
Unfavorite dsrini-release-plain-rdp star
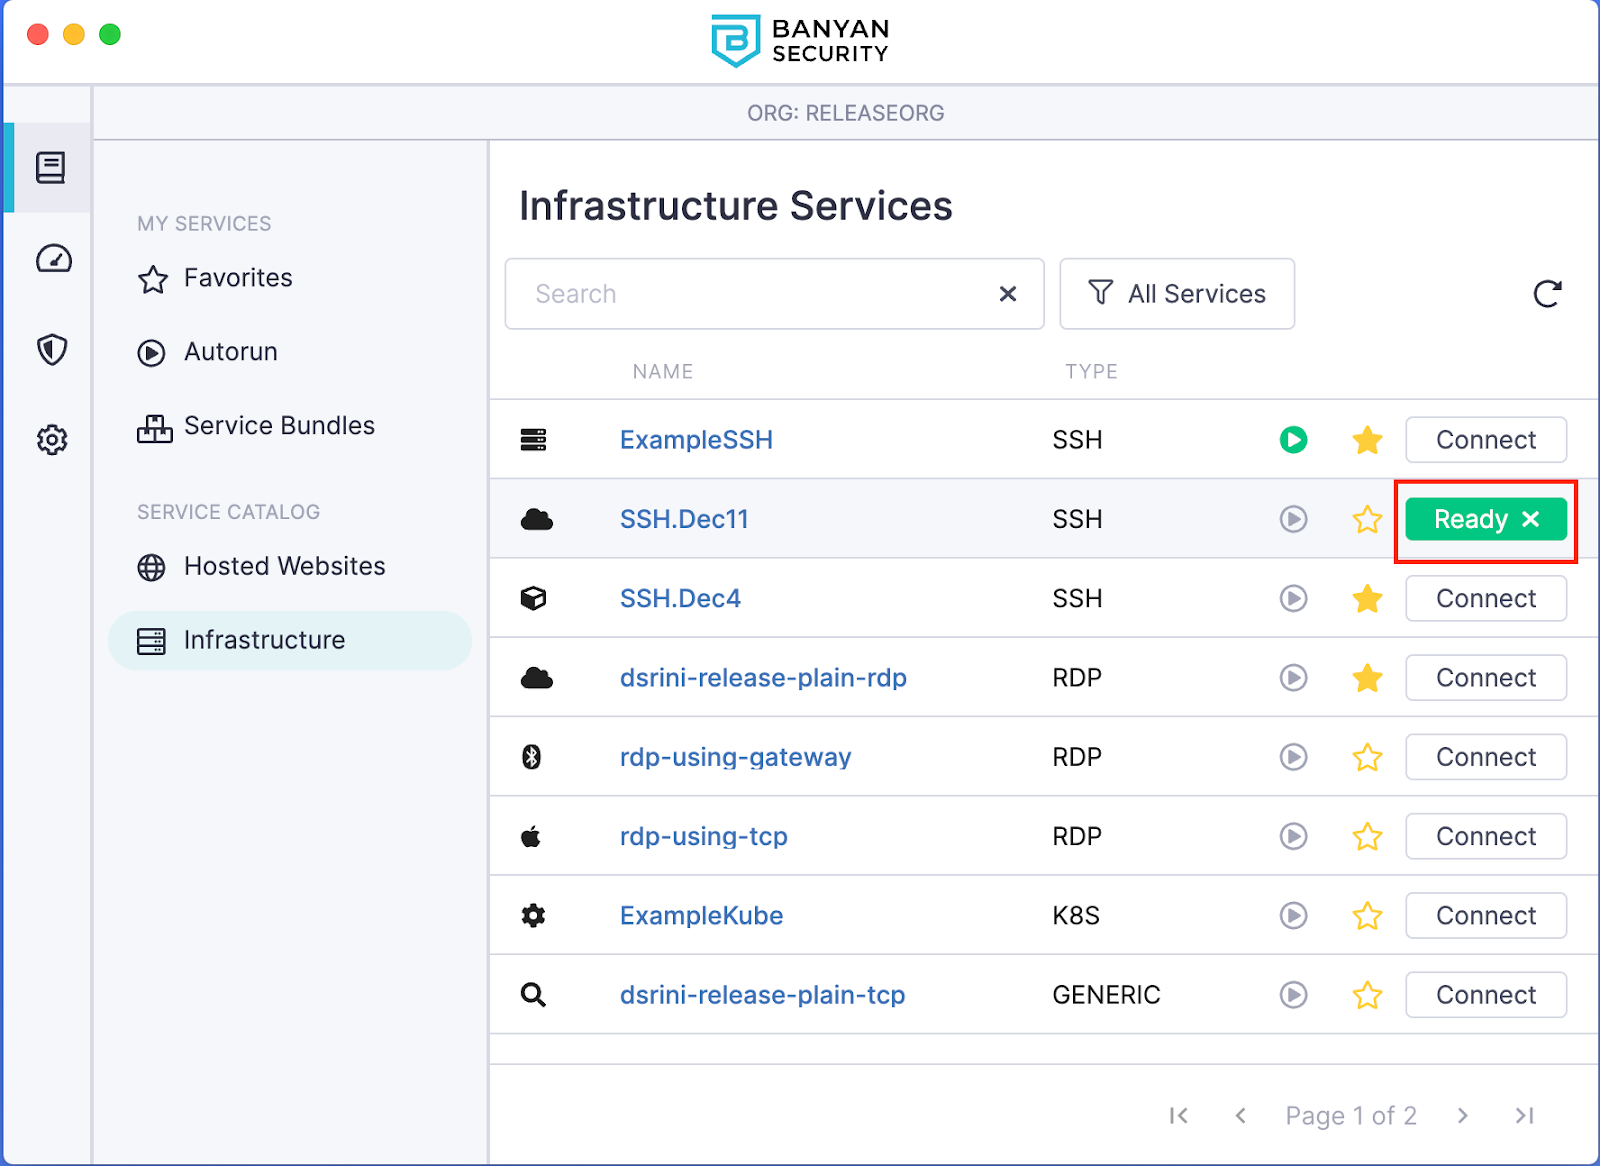coord(1367,678)
